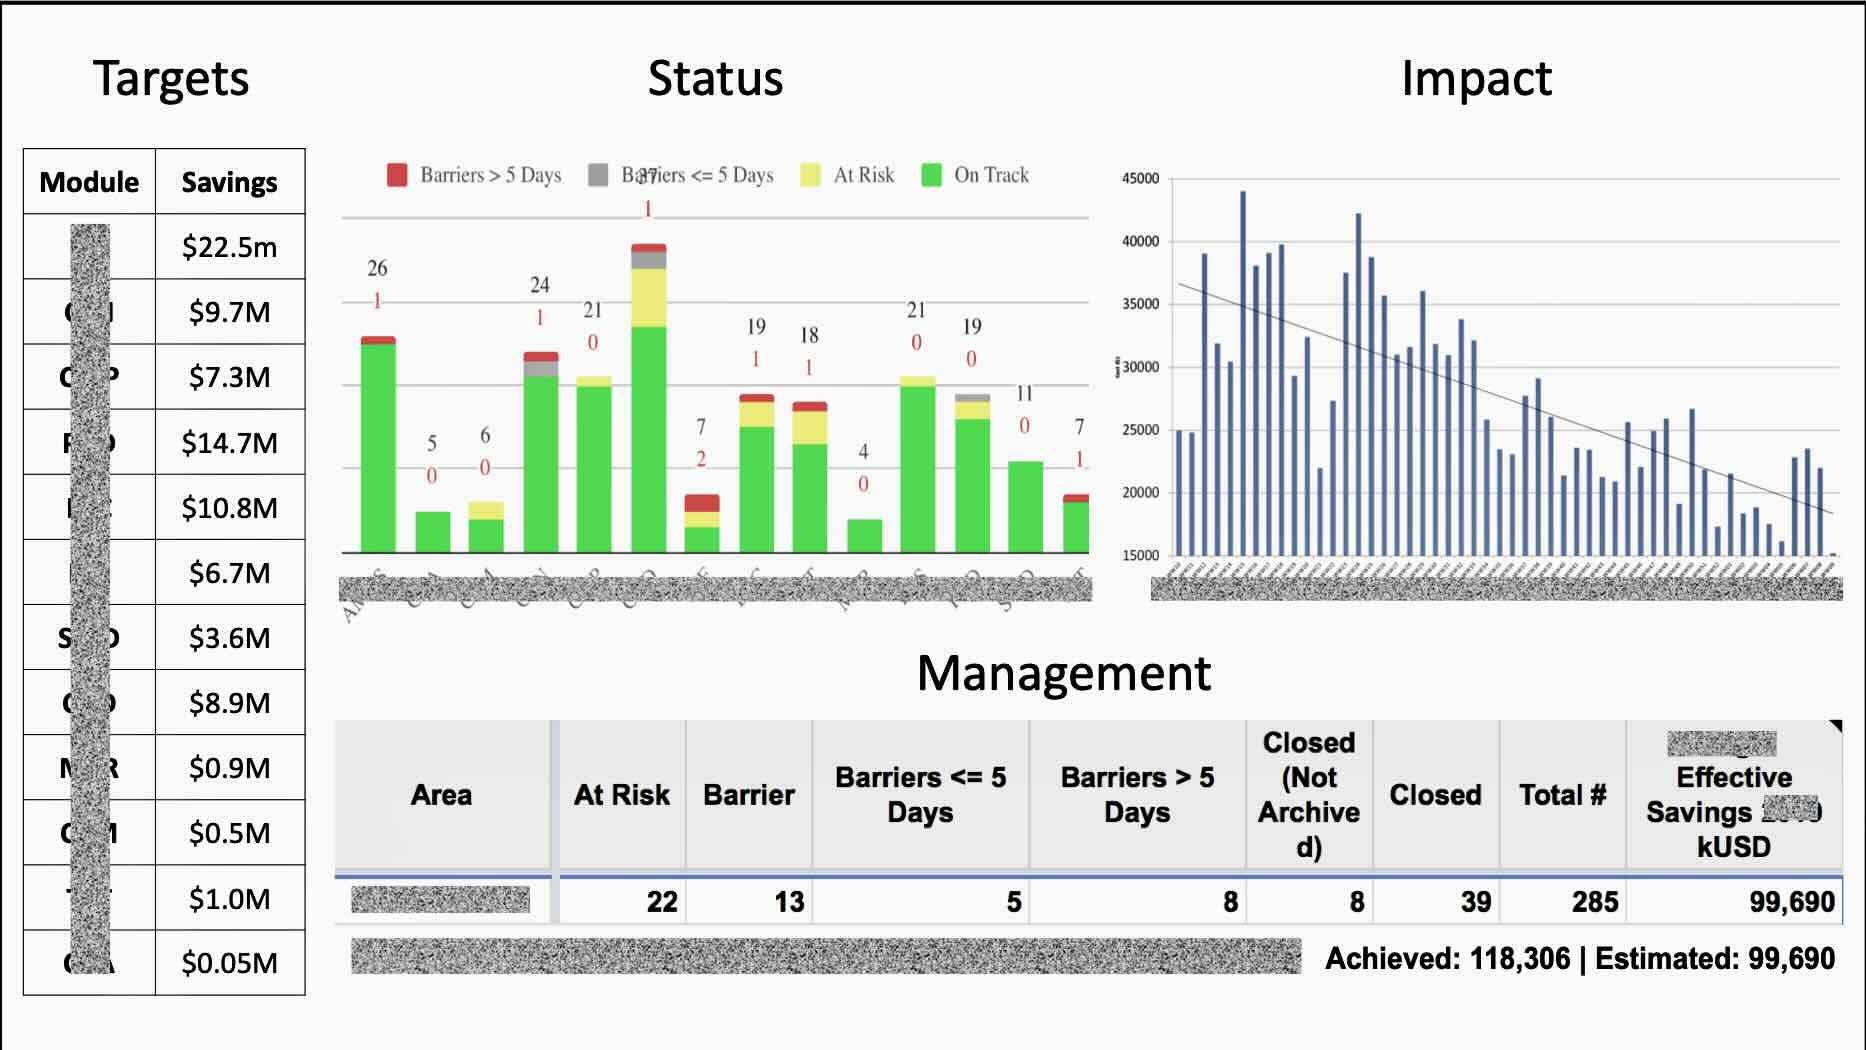Click the green On Track legend swatch

931,175
